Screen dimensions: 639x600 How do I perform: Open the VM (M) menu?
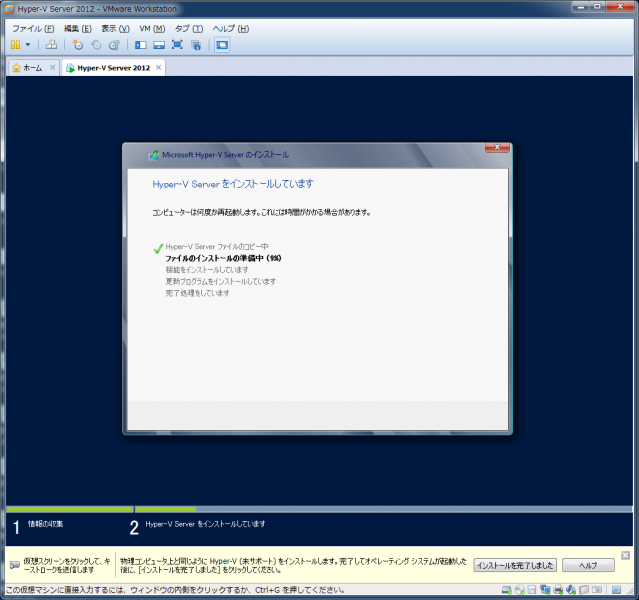(x=152, y=29)
